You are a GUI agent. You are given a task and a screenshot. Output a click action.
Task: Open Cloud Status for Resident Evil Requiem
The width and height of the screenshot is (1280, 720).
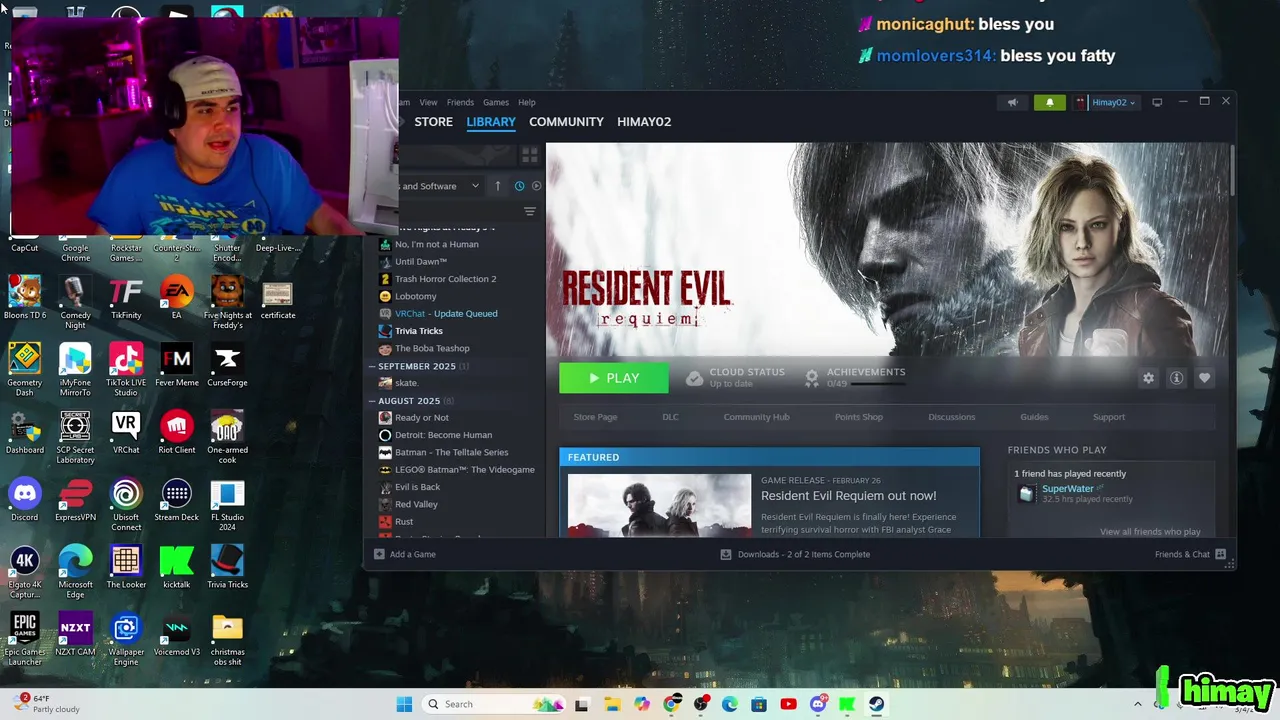(735, 377)
